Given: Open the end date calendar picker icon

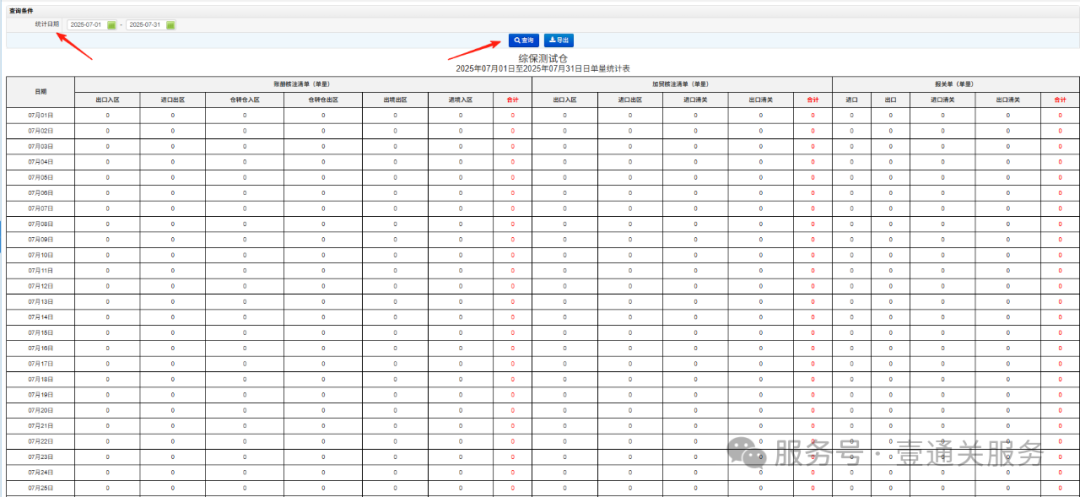Looking at the screenshot, I should (171, 25).
